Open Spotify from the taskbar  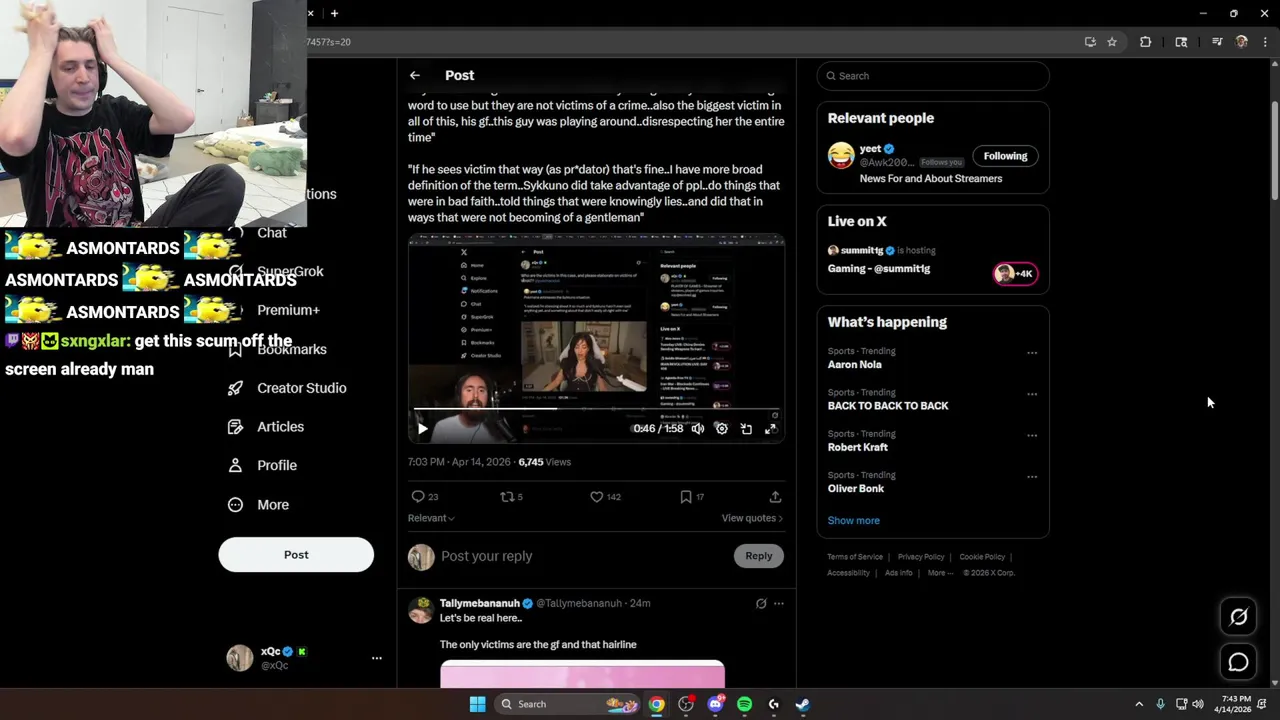pyautogui.click(x=744, y=704)
